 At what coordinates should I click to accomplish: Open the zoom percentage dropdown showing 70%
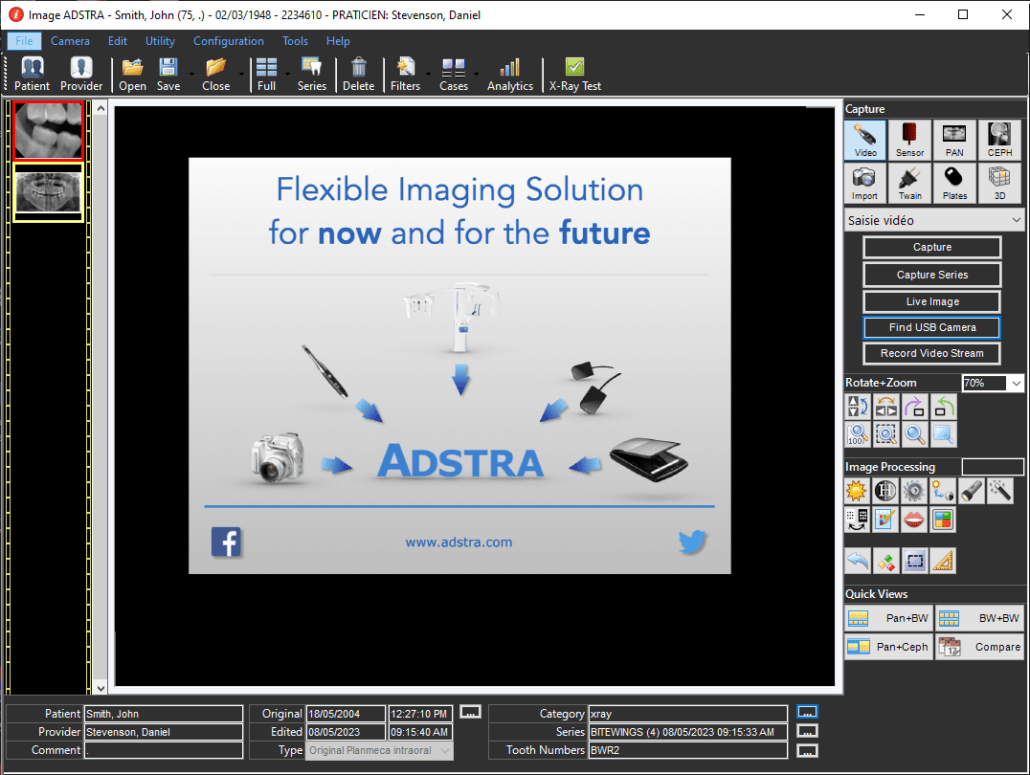click(x=1018, y=382)
